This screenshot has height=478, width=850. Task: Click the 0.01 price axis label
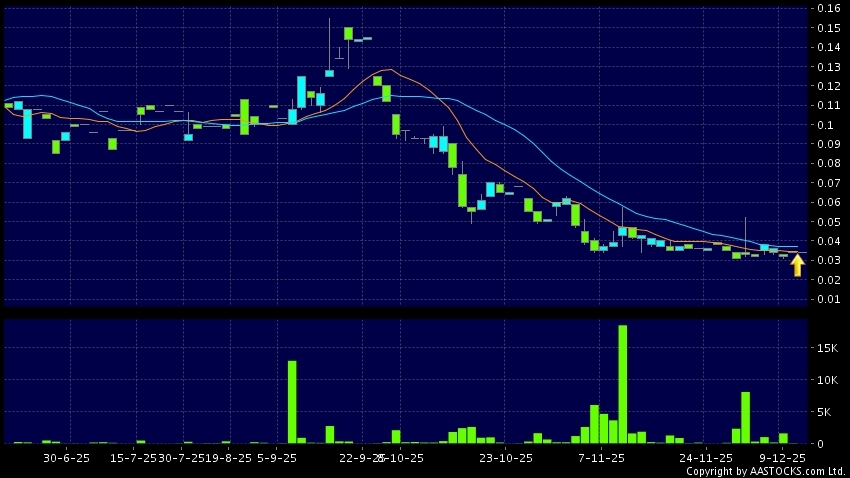click(827, 299)
